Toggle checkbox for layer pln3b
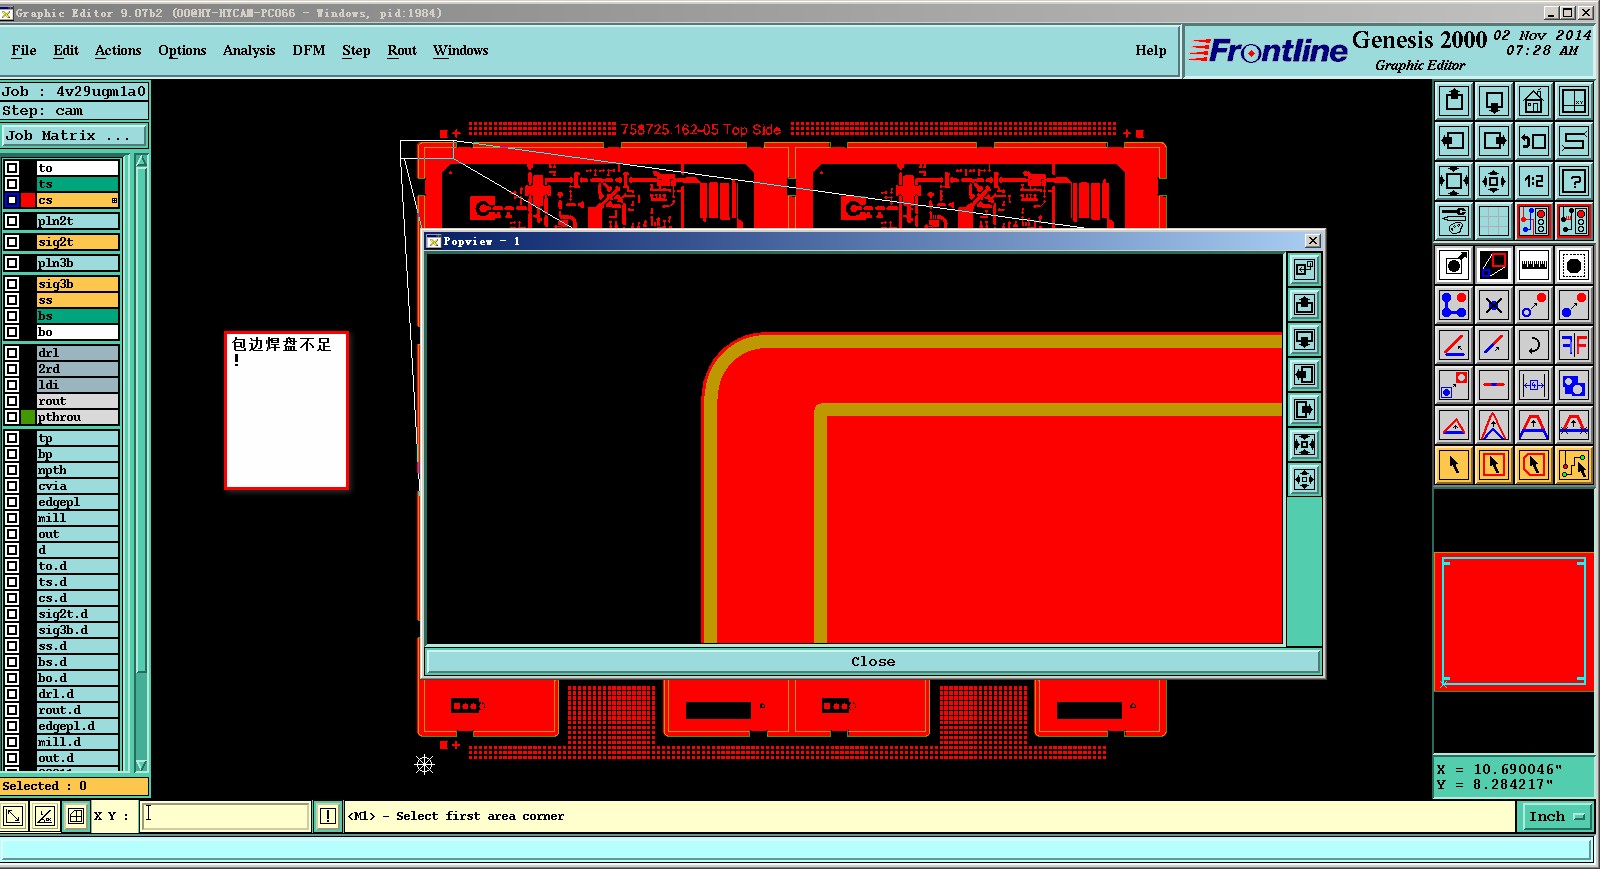Image resolution: width=1600 pixels, height=869 pixels. pyautogui.click(x=12, y=263)
